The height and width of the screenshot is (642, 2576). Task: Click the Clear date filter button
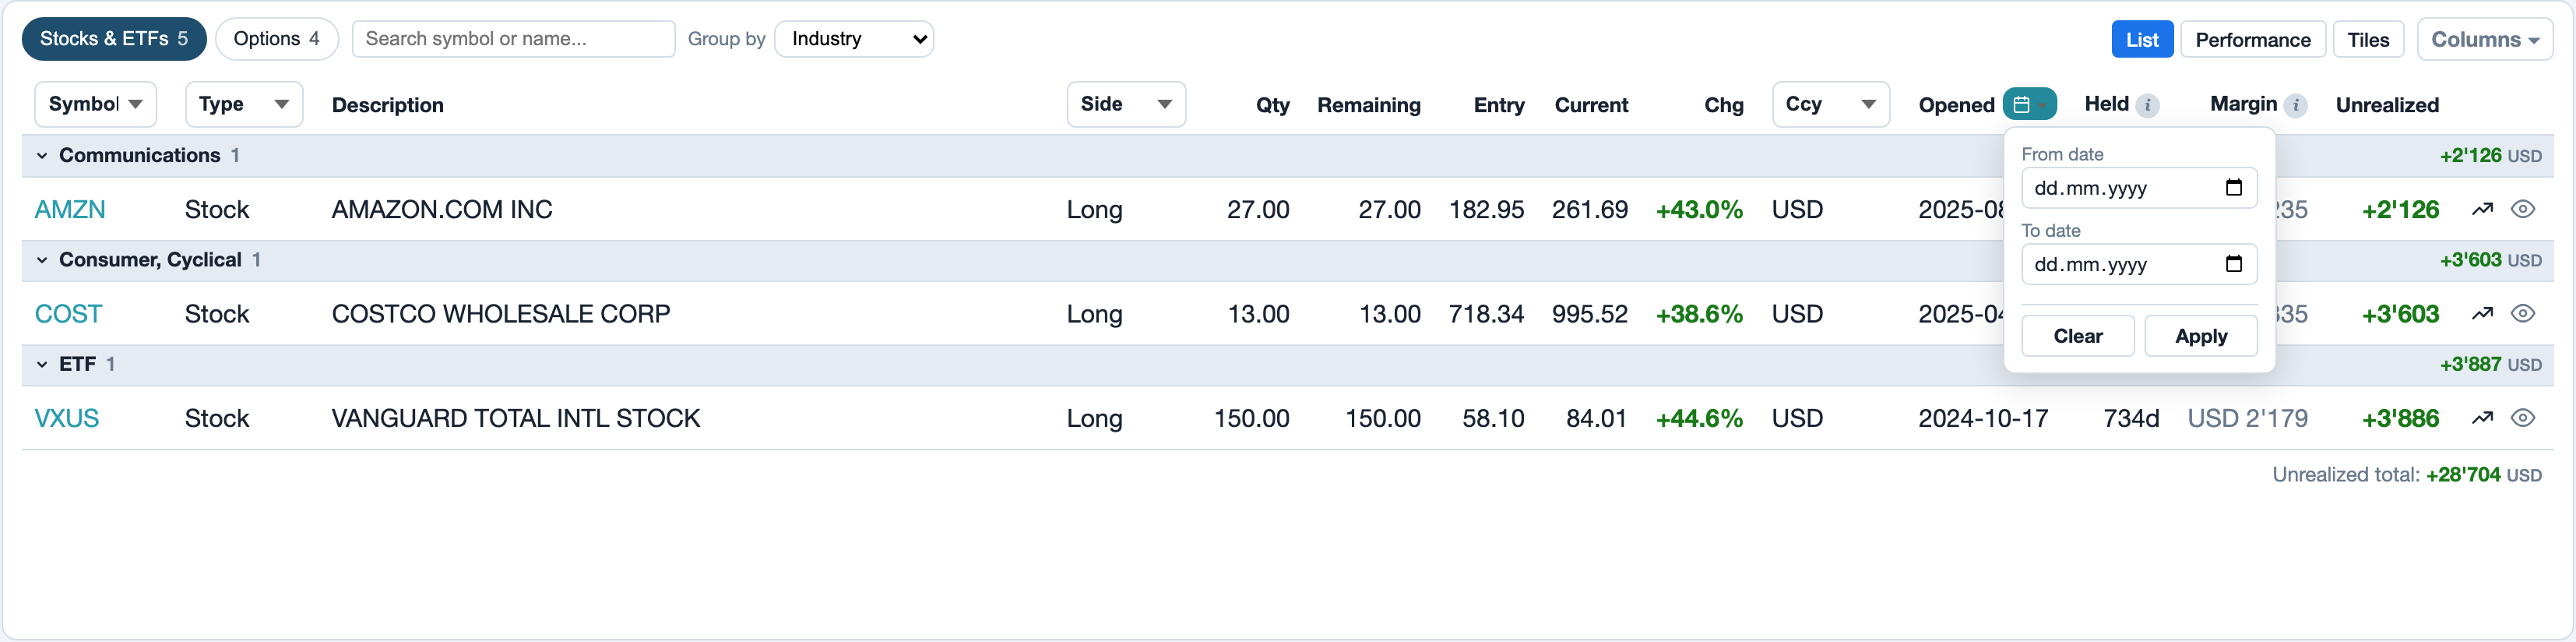[x=2078, y=336]
